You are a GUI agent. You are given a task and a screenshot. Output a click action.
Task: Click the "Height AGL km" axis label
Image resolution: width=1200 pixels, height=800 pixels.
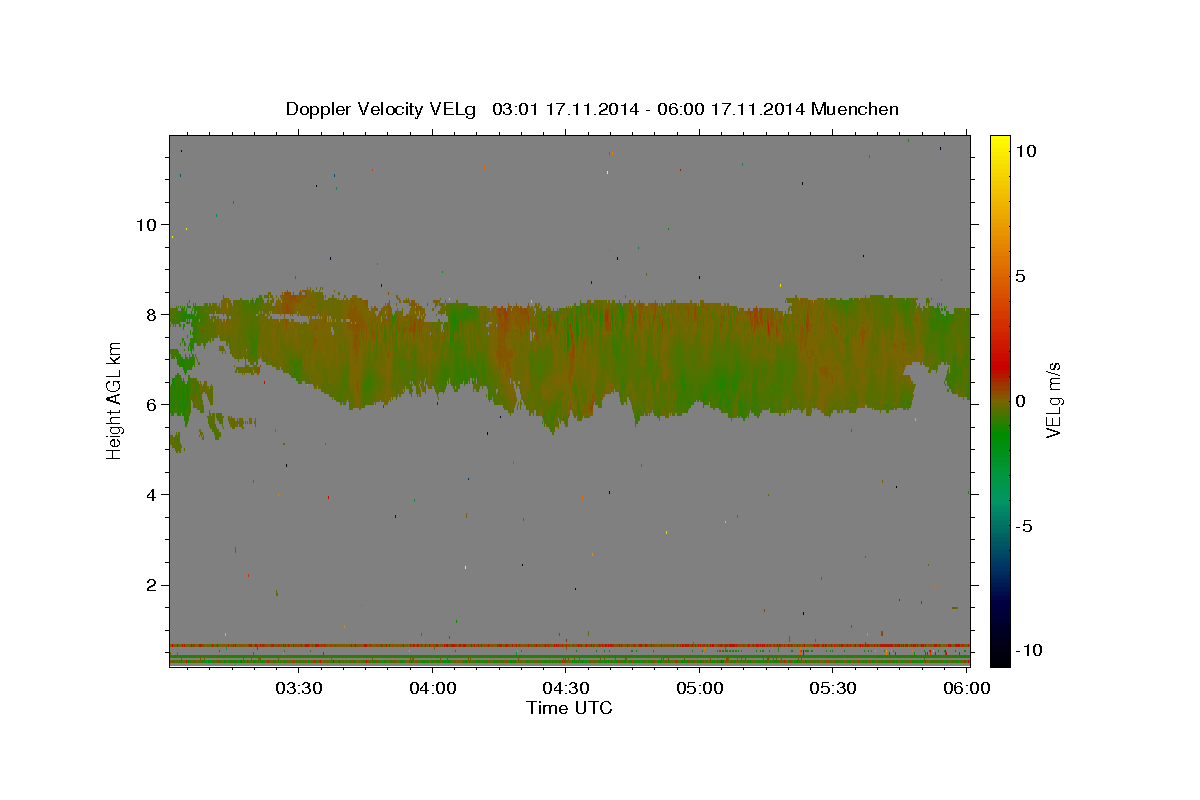pos(114,400)
